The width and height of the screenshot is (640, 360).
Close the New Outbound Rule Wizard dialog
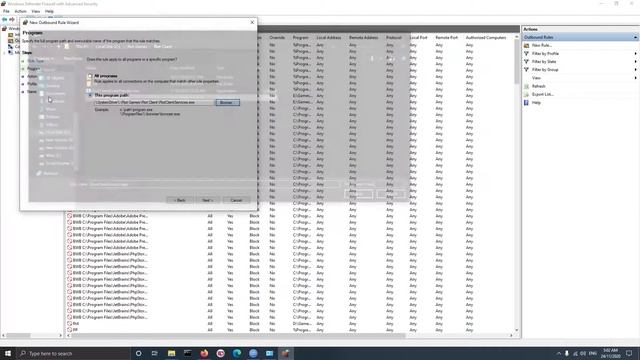252,22
